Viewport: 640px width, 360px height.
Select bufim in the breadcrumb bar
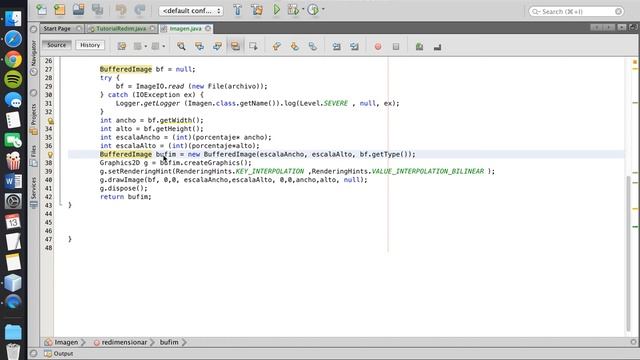[169, 342]
